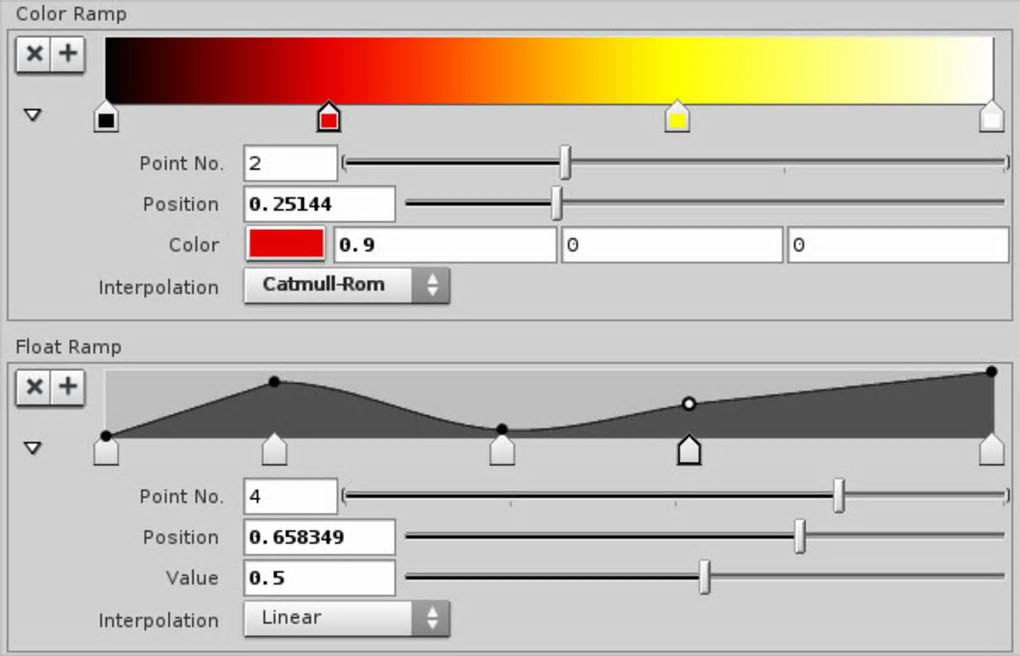Open Float Ramp Interpolation dropdown Linear

347,618
